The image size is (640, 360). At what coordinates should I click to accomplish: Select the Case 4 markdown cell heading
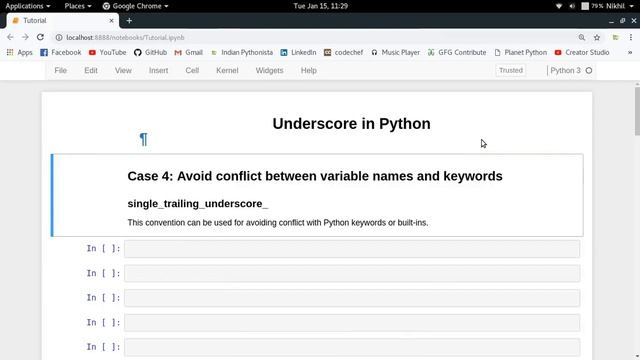tap(315, 176)
